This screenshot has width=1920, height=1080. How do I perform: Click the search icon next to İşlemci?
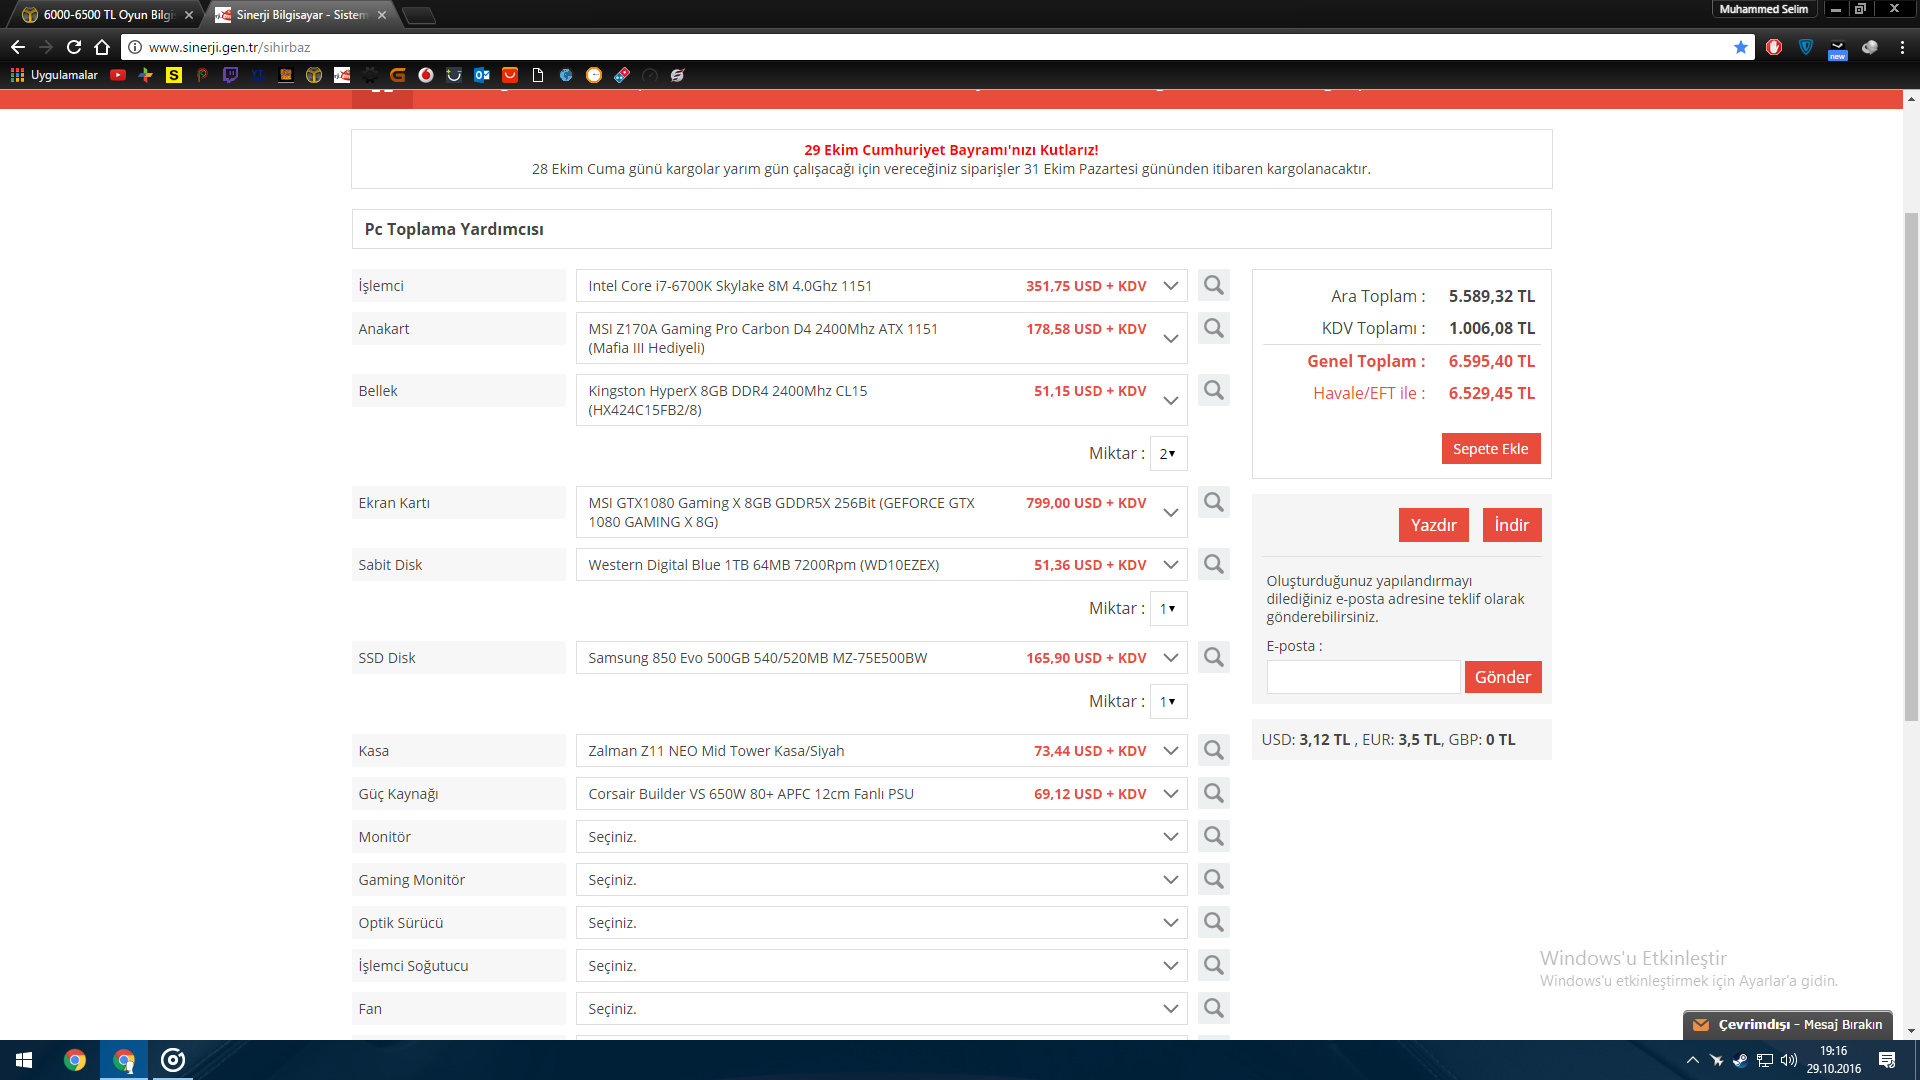(x=1213, y=286)
